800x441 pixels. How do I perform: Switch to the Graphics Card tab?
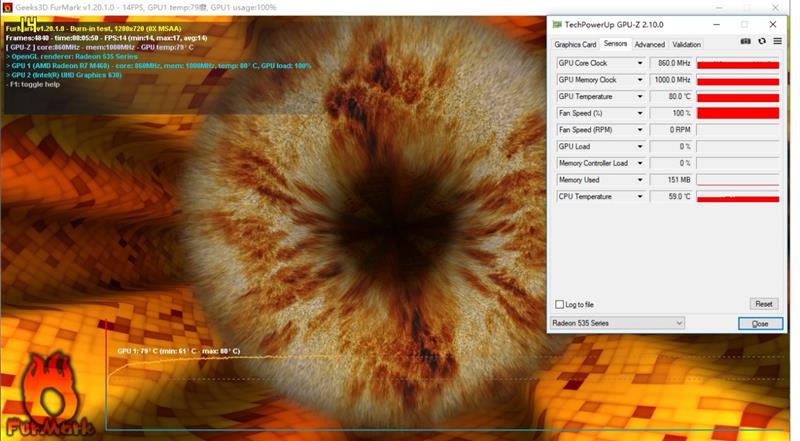575,44
